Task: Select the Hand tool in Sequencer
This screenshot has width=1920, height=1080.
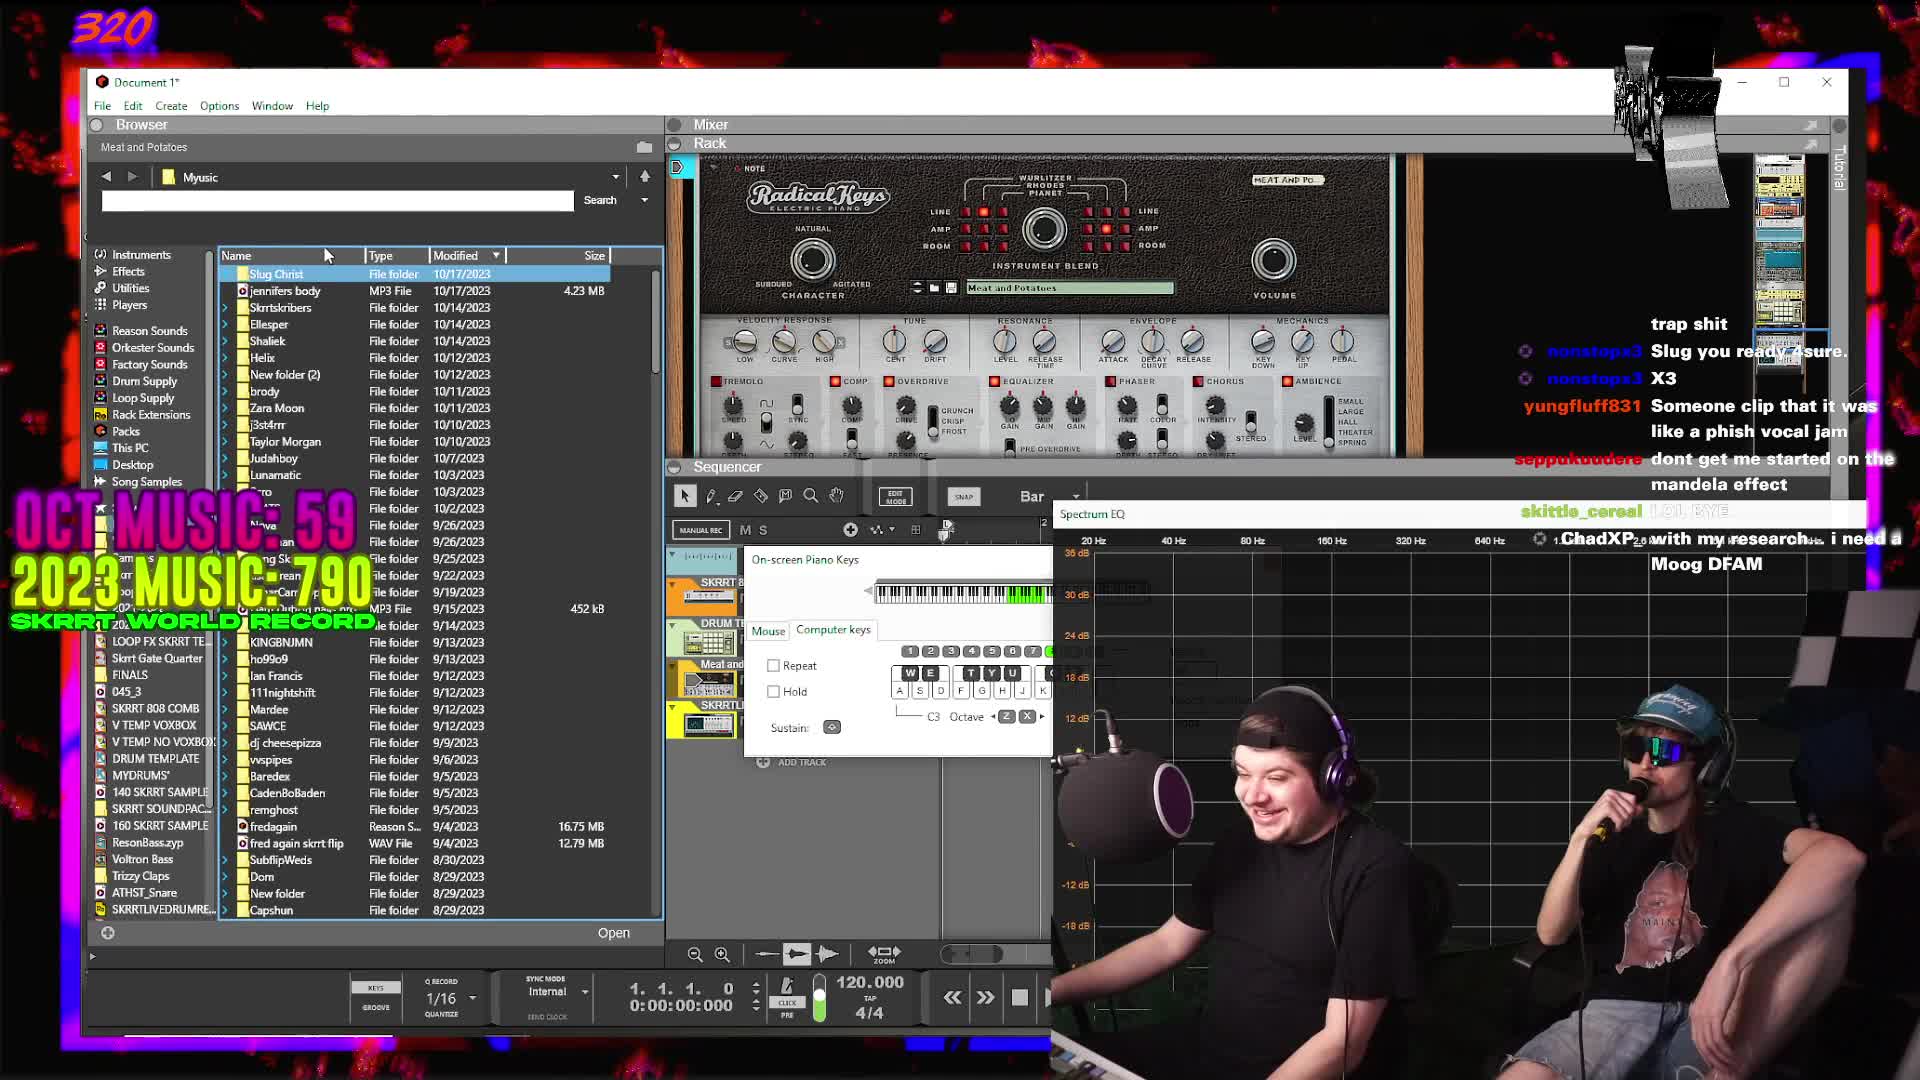Action: point(836,496)
